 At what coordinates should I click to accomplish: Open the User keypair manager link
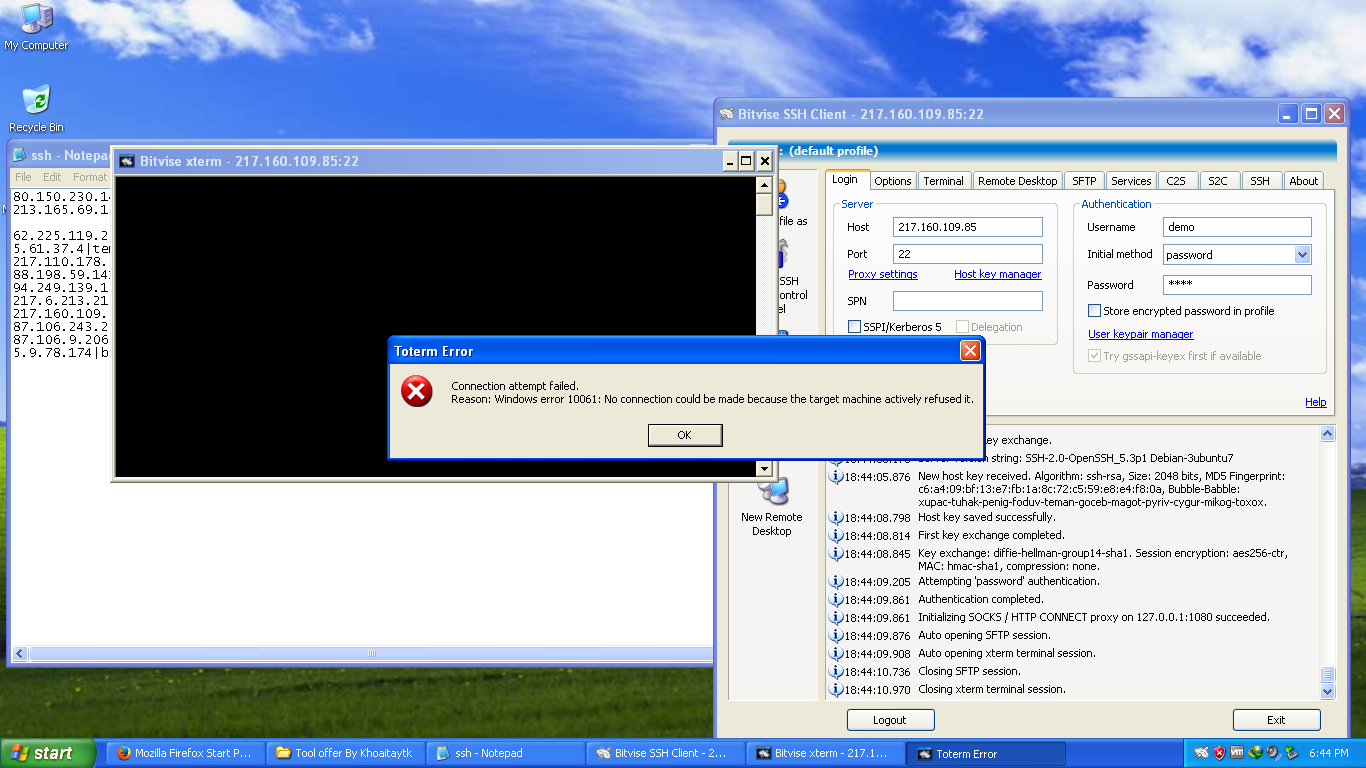click(x=1140, y=334)
